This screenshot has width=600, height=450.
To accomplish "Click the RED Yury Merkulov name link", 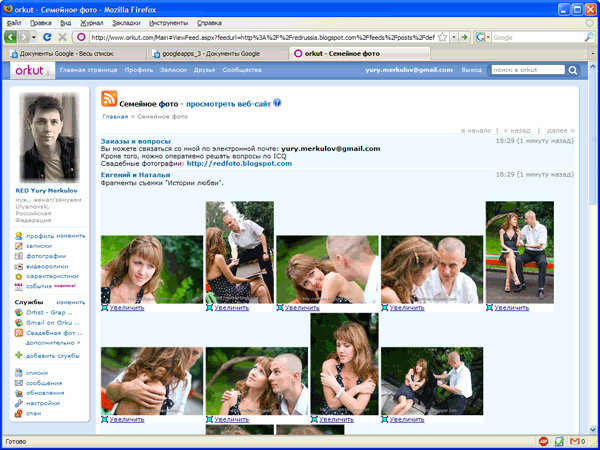I will point(46,191).
